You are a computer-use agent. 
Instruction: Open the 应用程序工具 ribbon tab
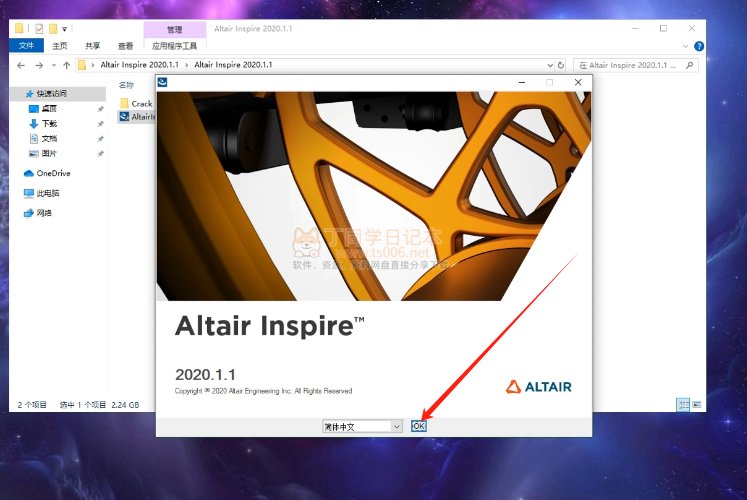coord(174,46)
